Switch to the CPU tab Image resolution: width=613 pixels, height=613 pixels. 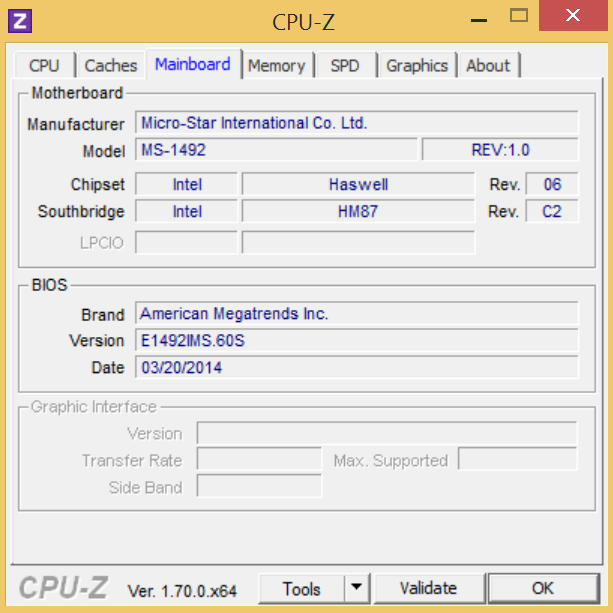[x=45, y=65]
